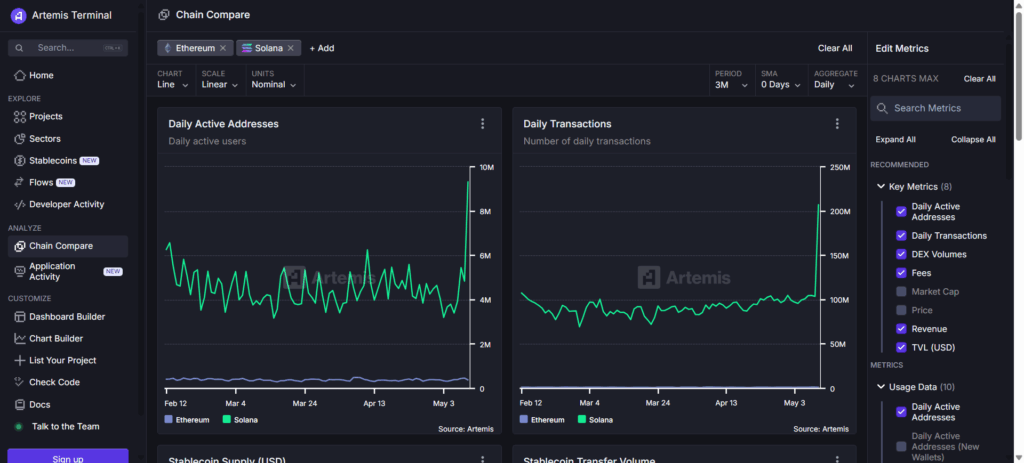Screen dimensions: 1024x463
Task: Open the Home page icon
Action: click(20, 76)
